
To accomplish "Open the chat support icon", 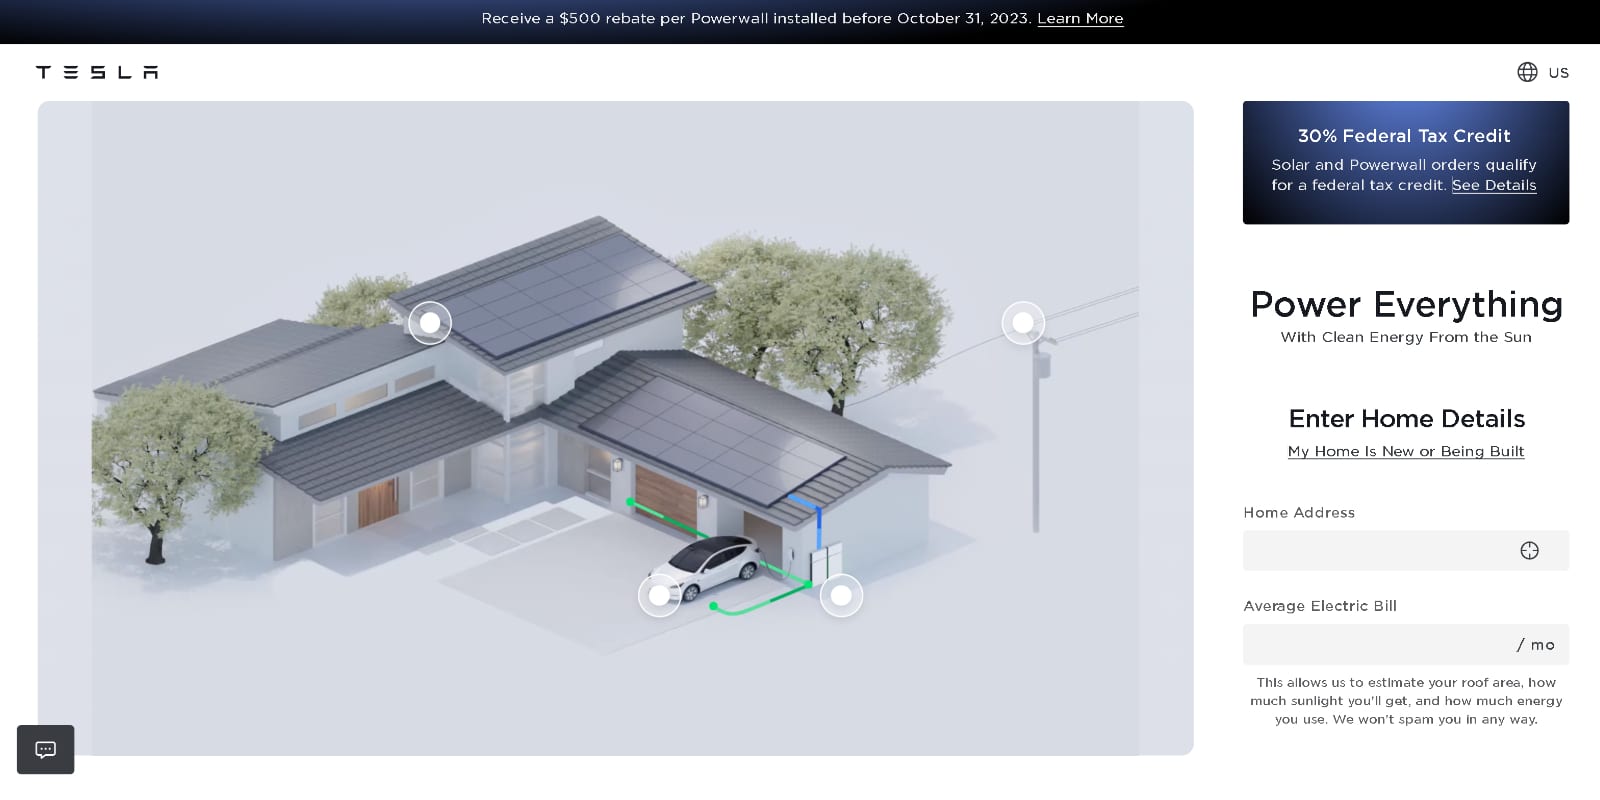I will [x=46, y=750].
